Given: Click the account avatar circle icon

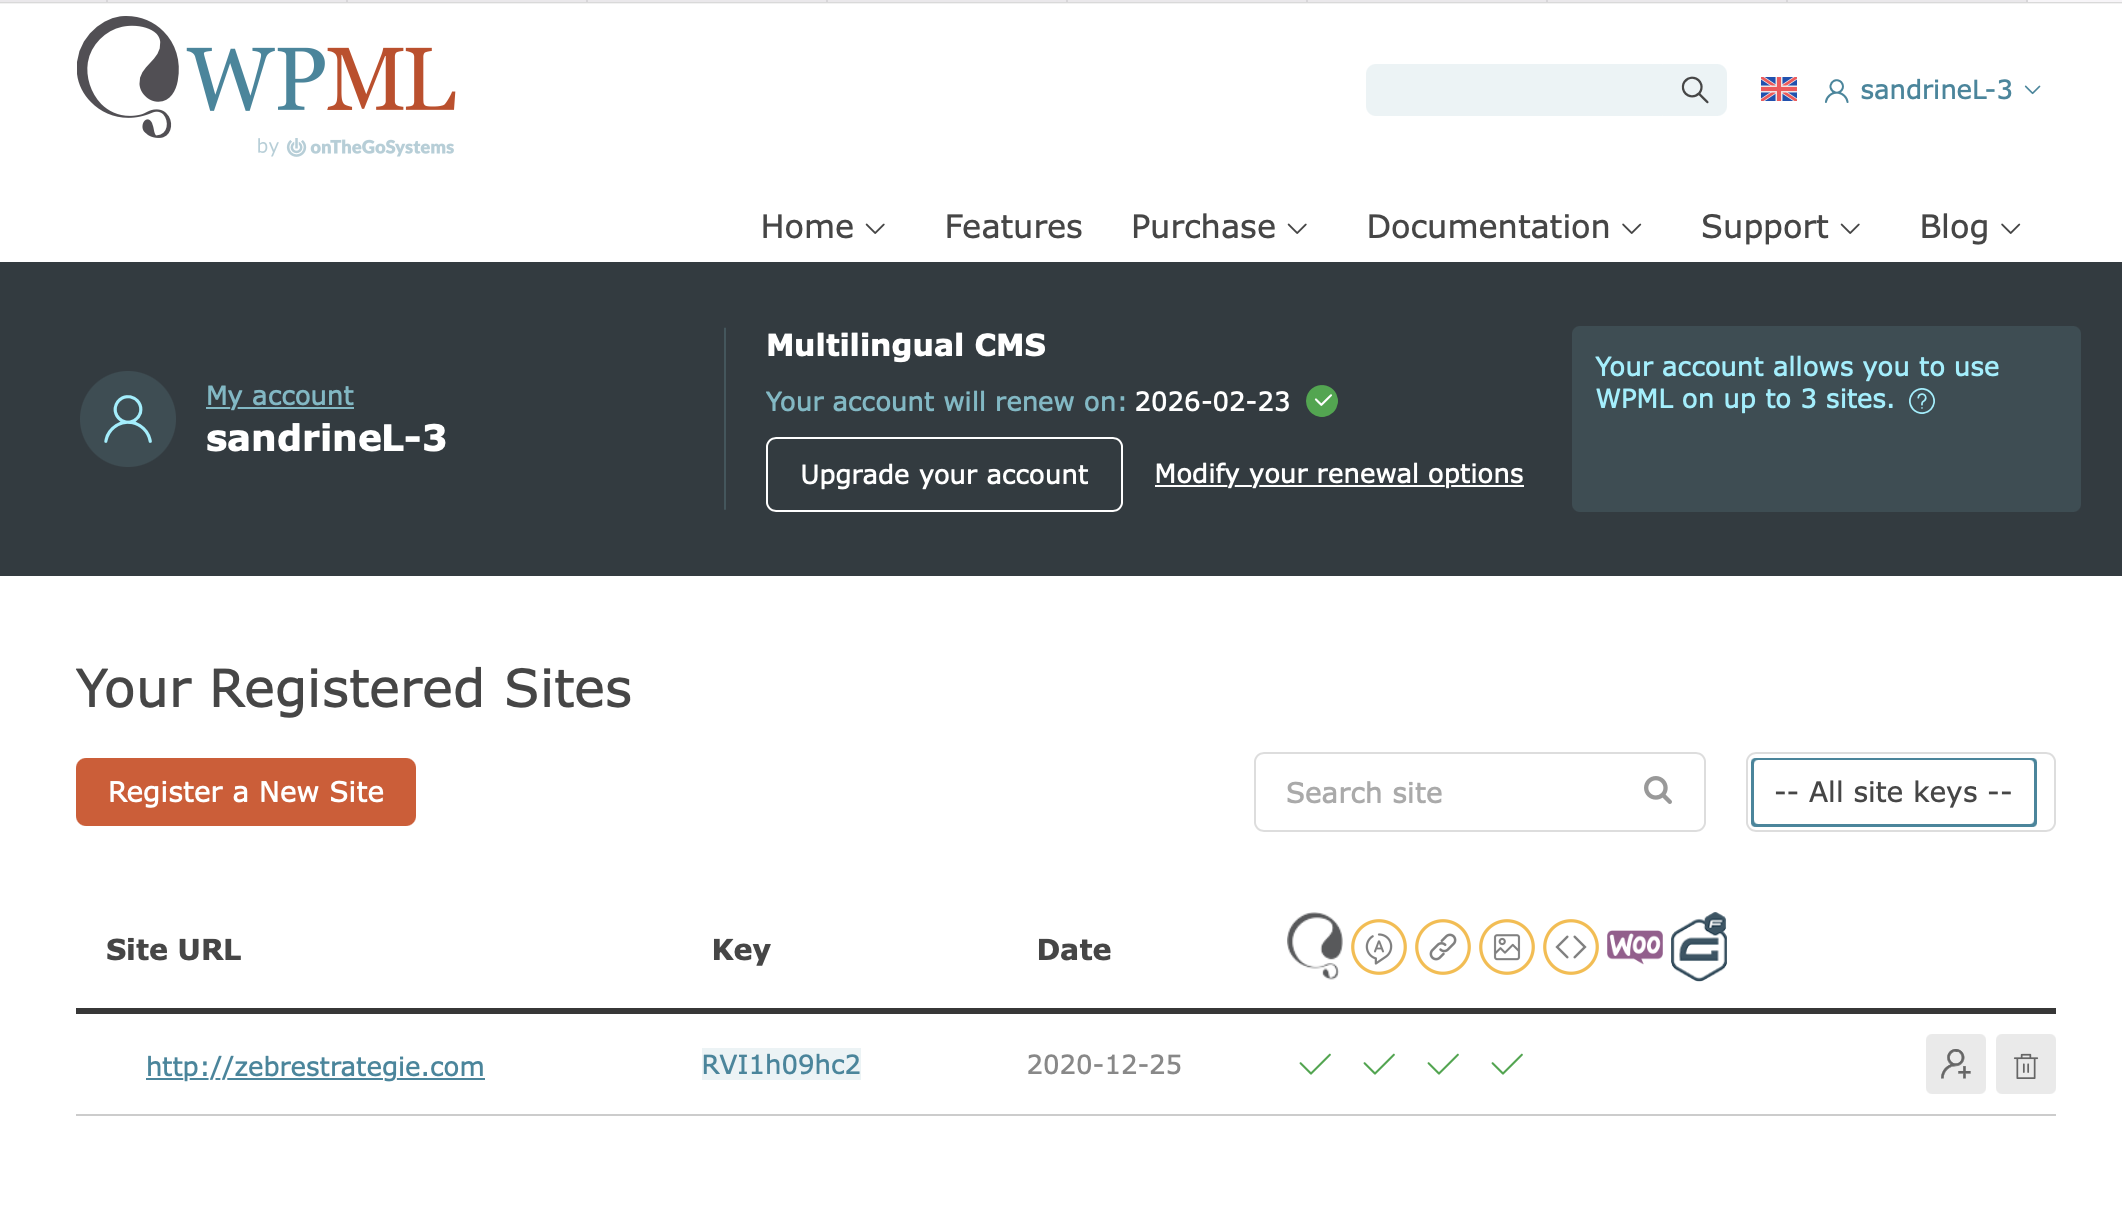Looking at the screenshot, I should tap(128, 419).
